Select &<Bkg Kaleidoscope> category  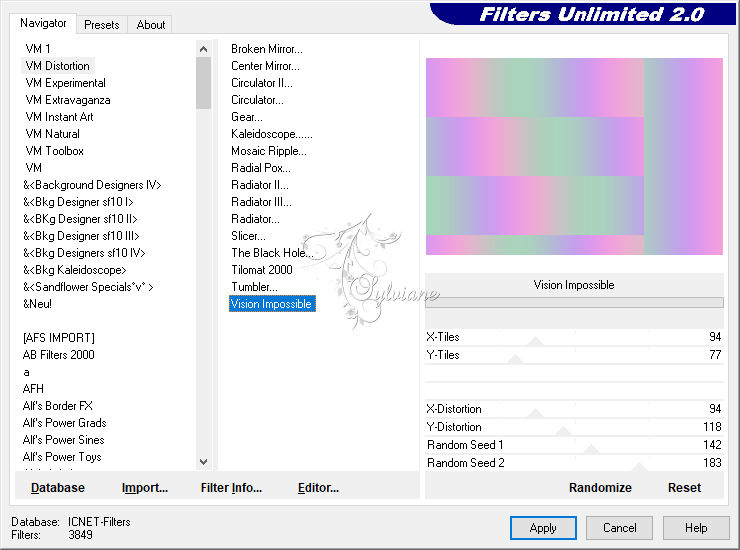tap(75, 270)
